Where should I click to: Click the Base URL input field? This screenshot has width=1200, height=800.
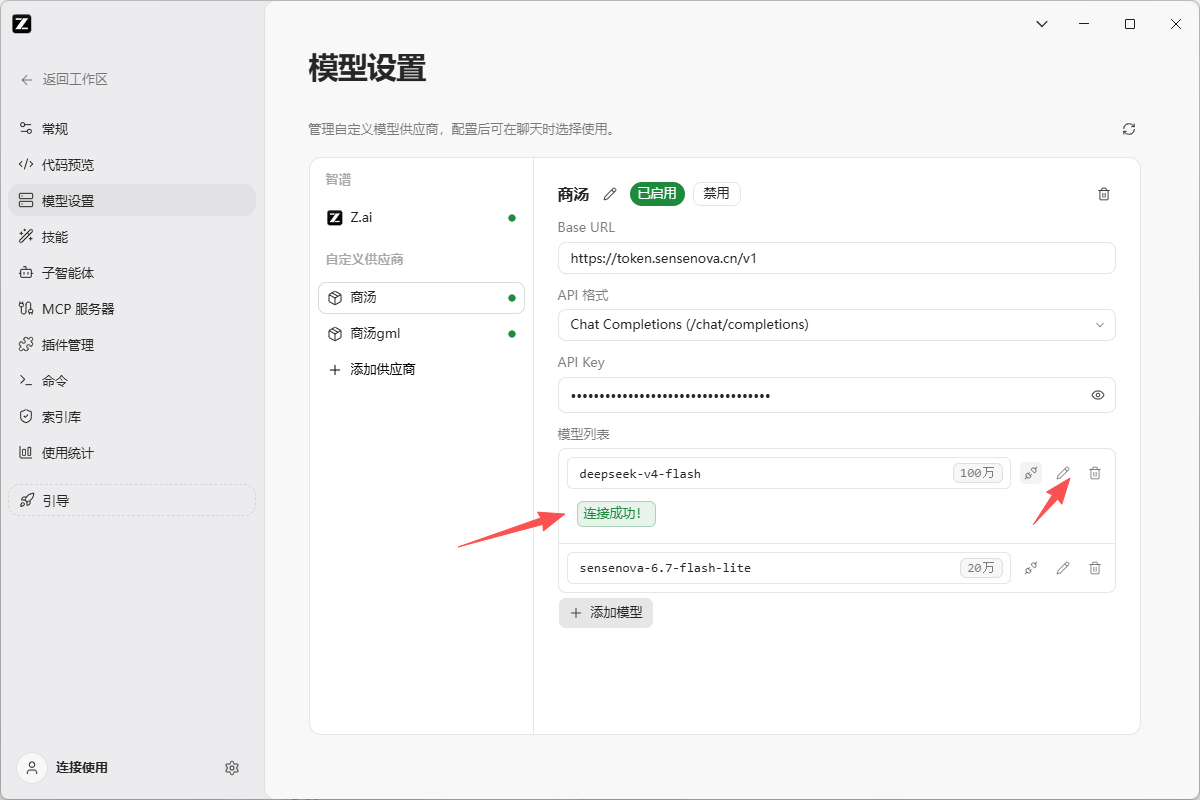836,258
